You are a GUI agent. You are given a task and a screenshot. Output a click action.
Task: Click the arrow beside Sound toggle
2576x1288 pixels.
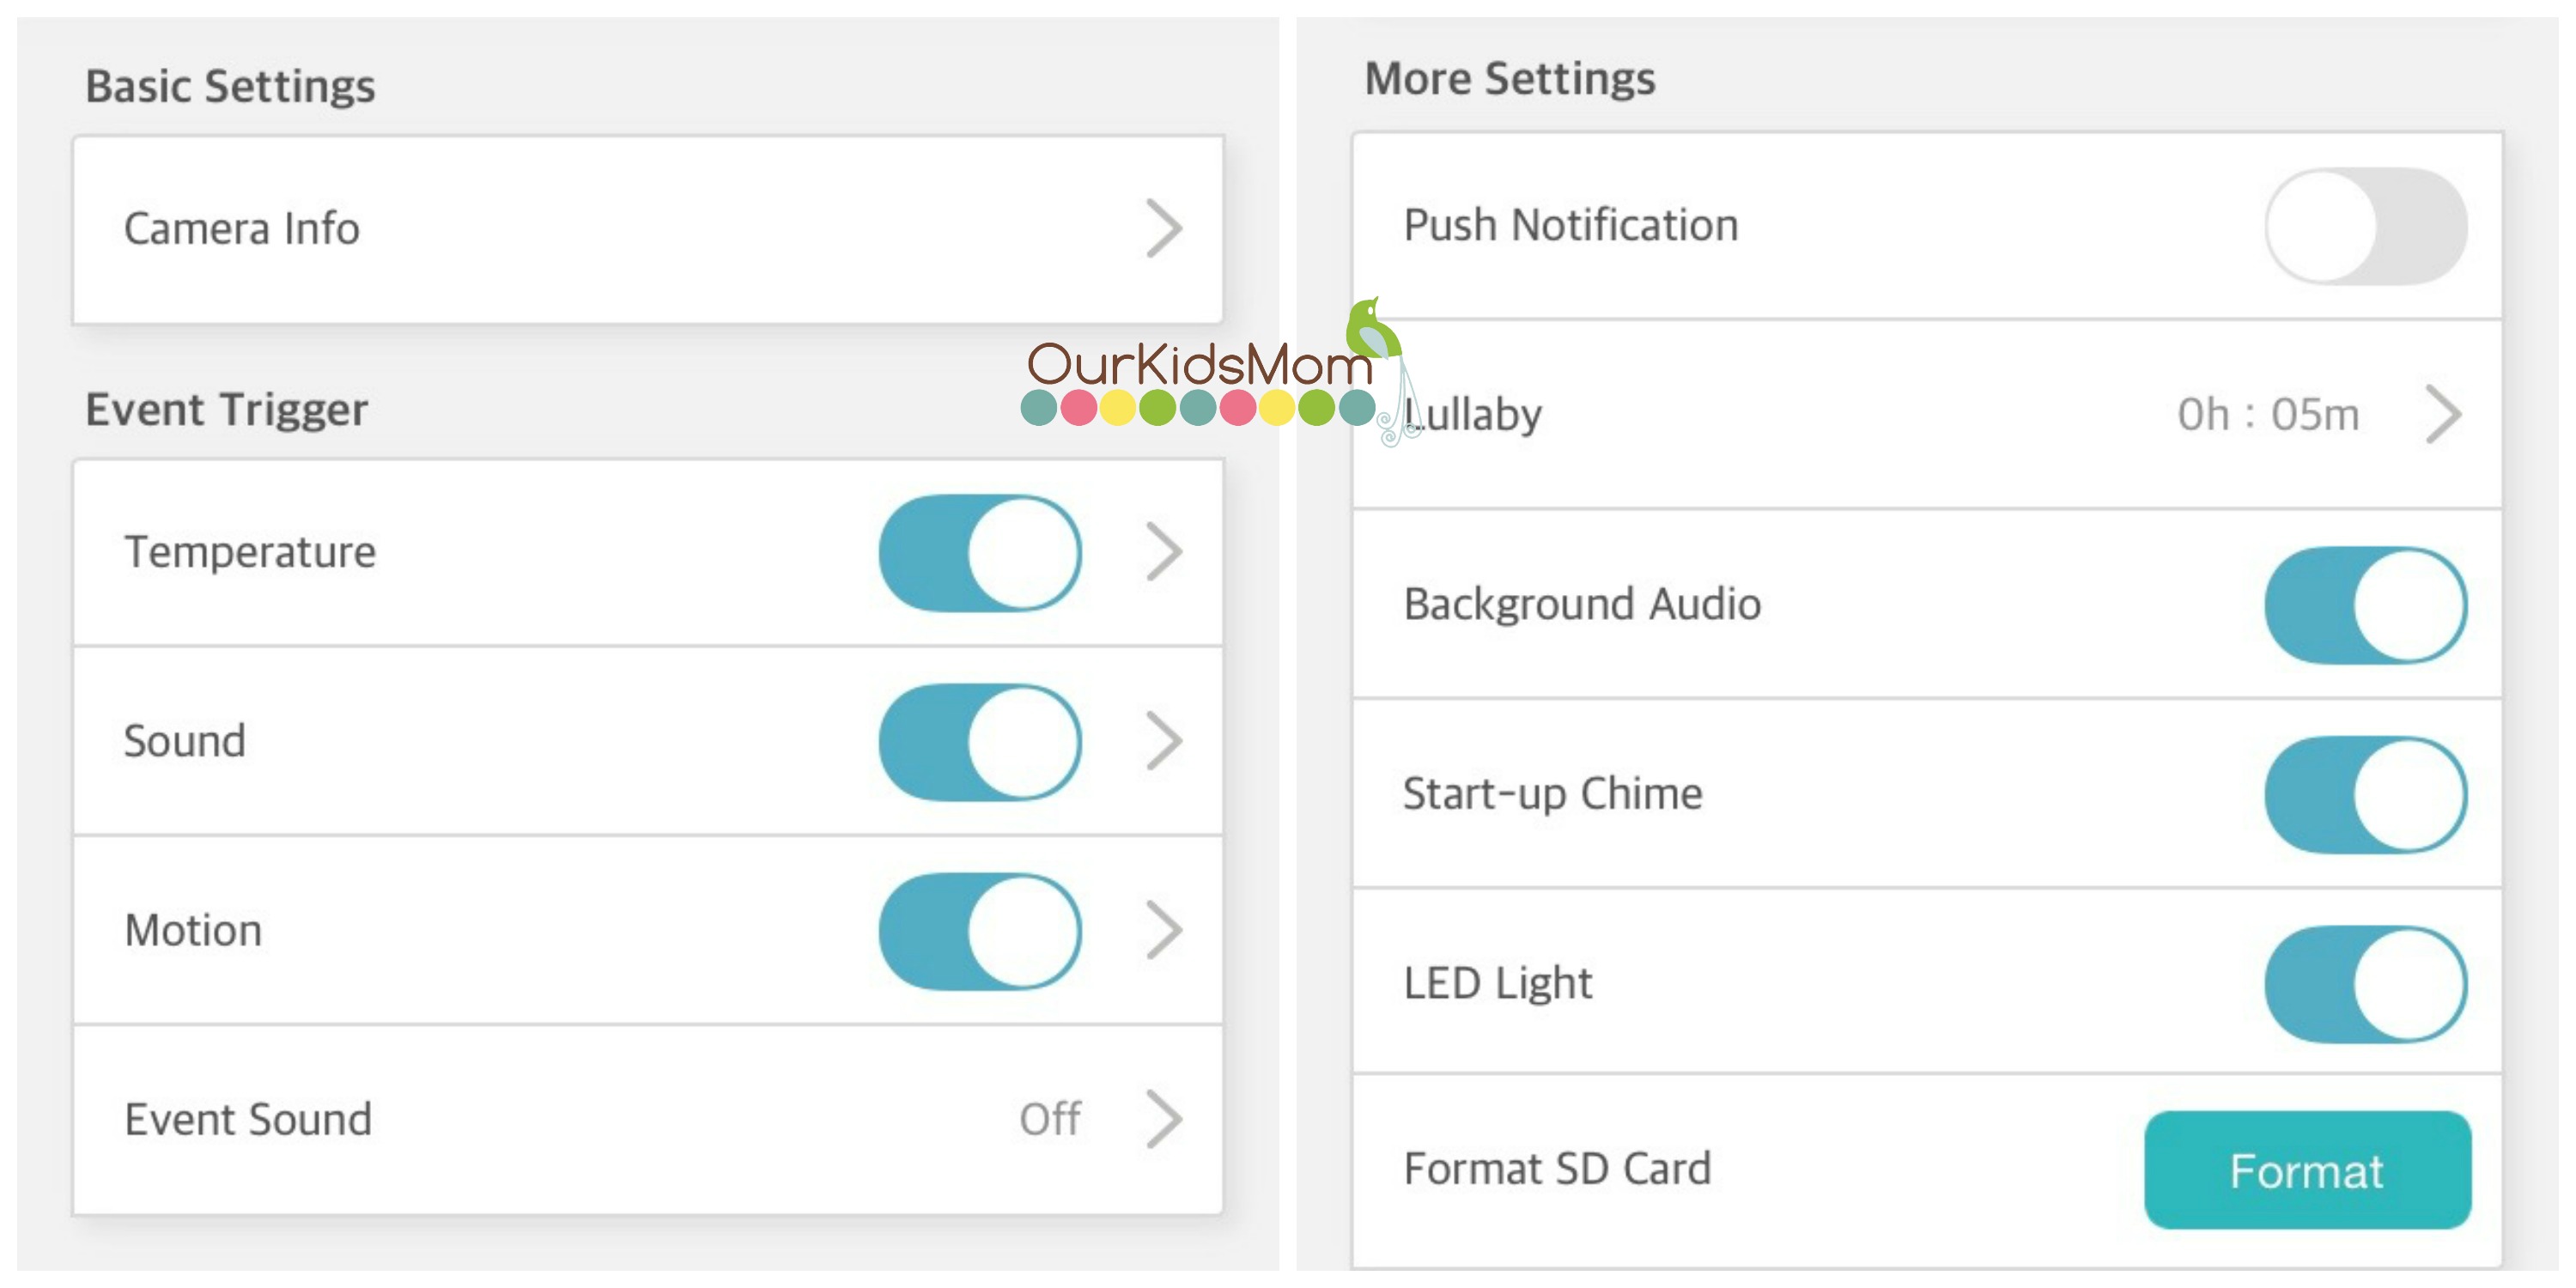tap(1164, 741)
